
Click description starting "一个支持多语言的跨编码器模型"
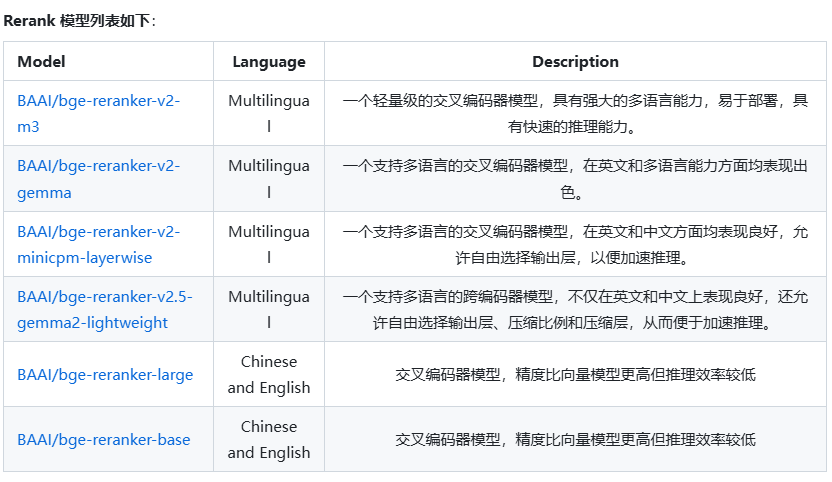click(575, 309)
